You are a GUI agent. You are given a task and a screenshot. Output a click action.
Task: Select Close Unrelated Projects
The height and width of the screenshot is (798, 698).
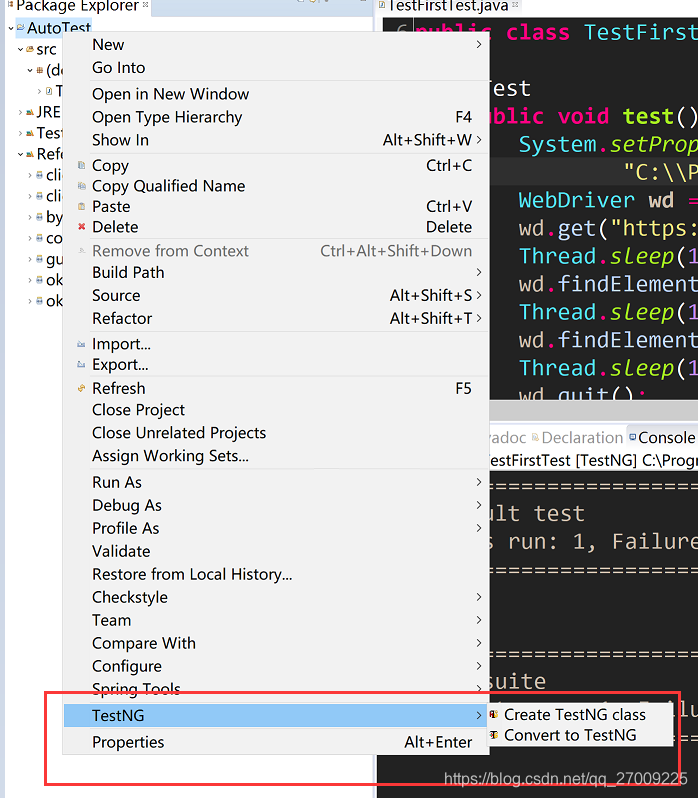click(x=276, y=433)
